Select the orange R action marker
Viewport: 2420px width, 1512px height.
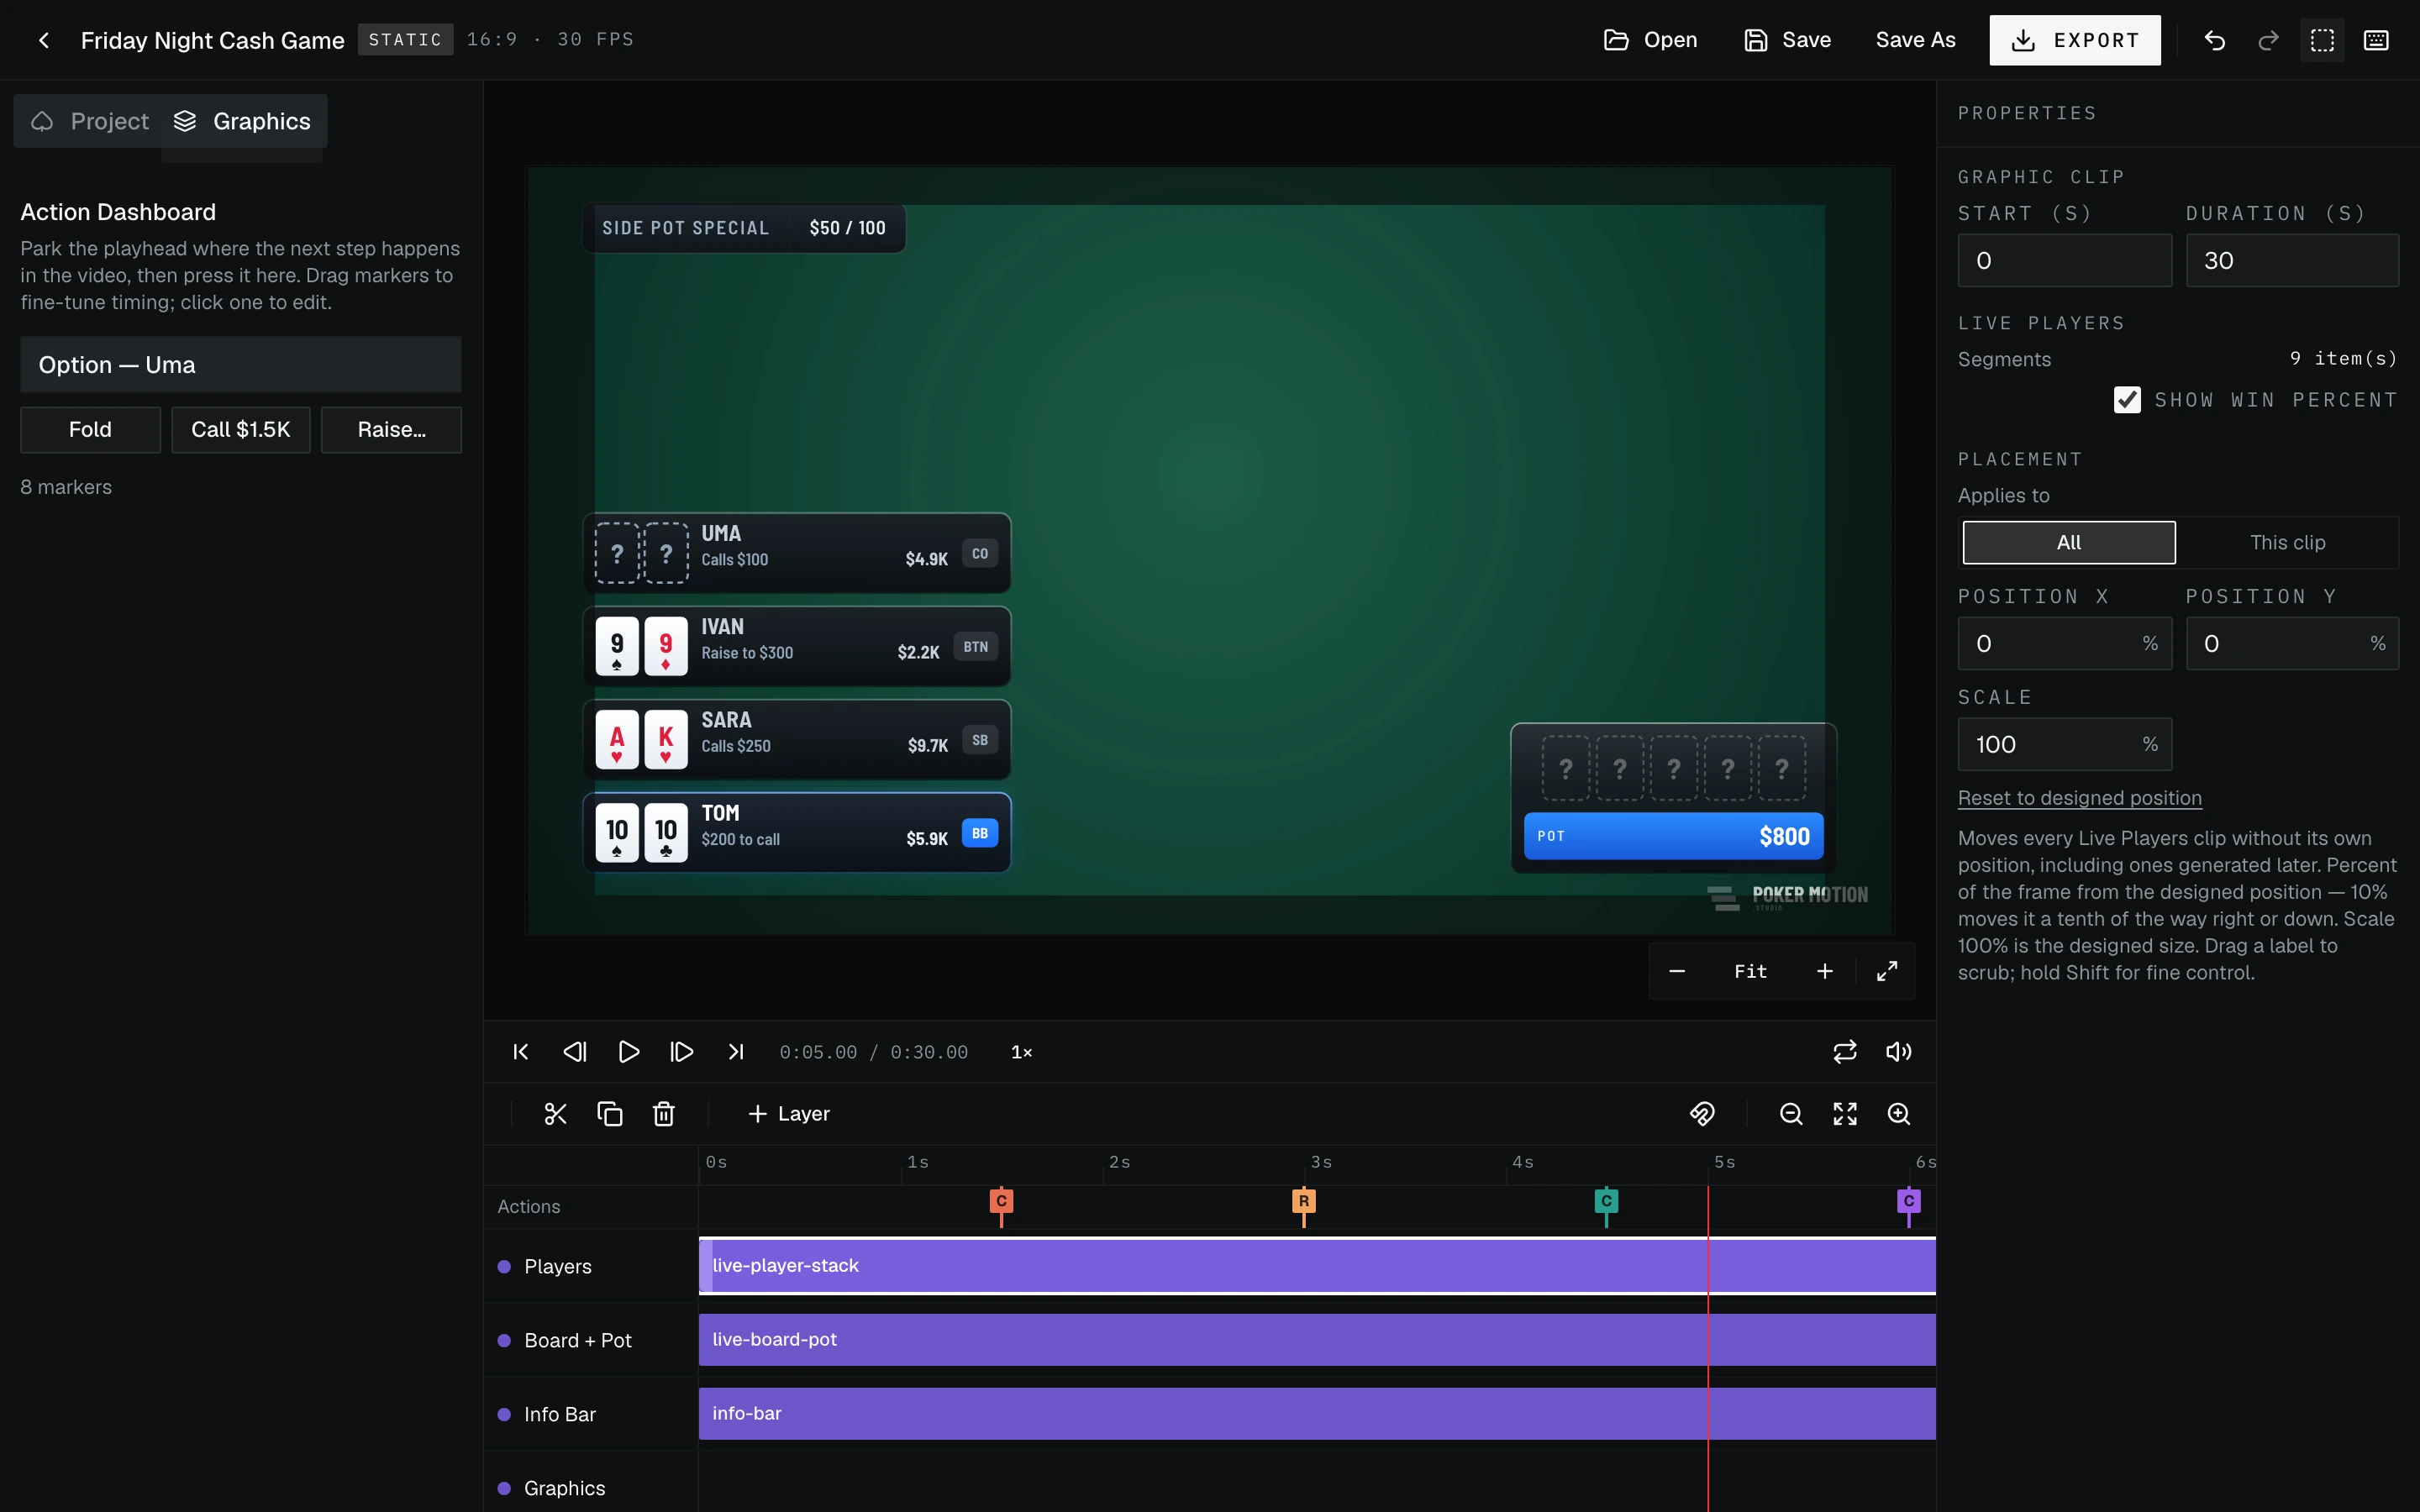[x=1304, y=1202]
